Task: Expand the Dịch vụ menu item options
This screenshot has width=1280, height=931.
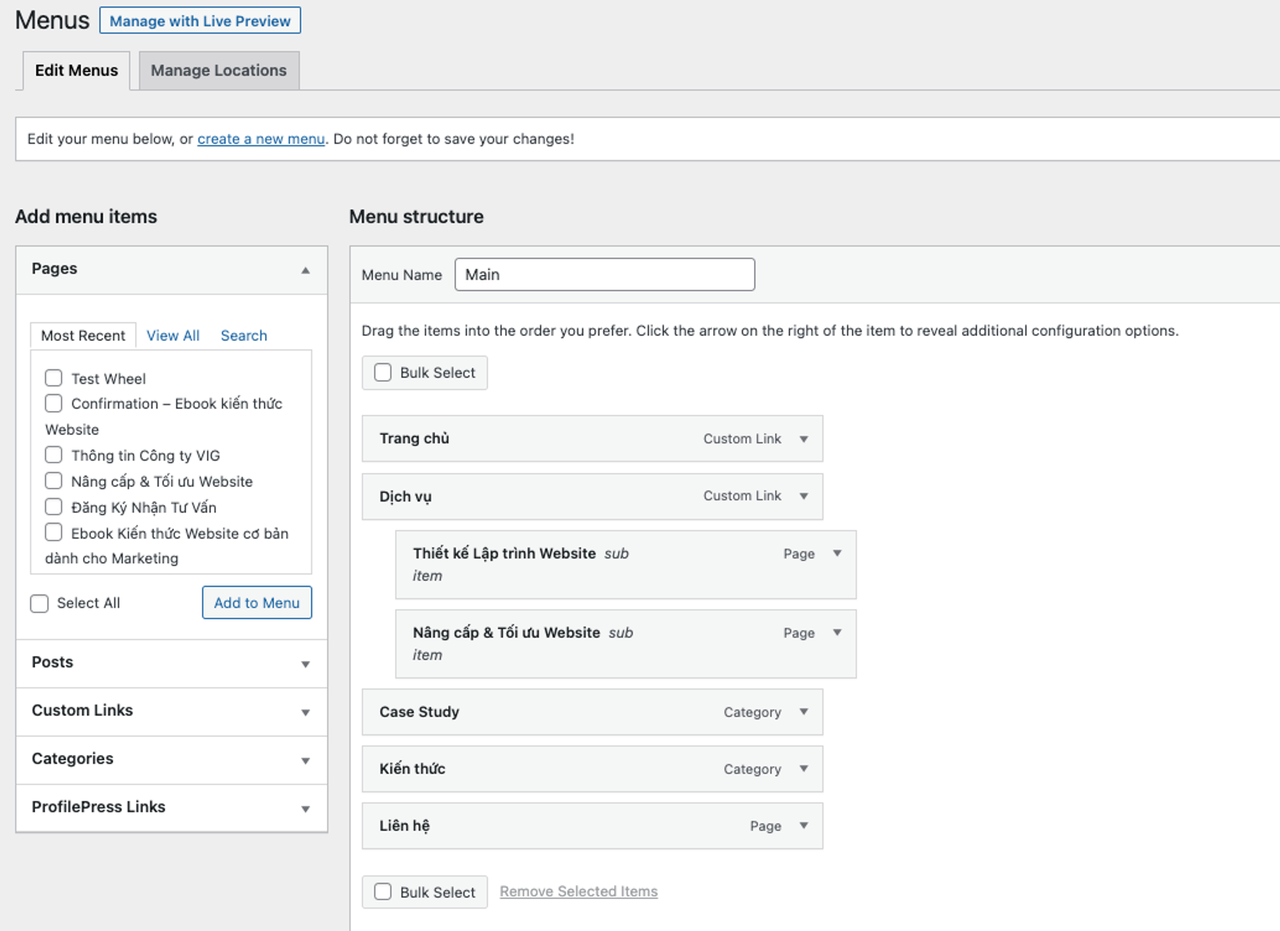Action: pyautogui.click(x=803, y=496)
